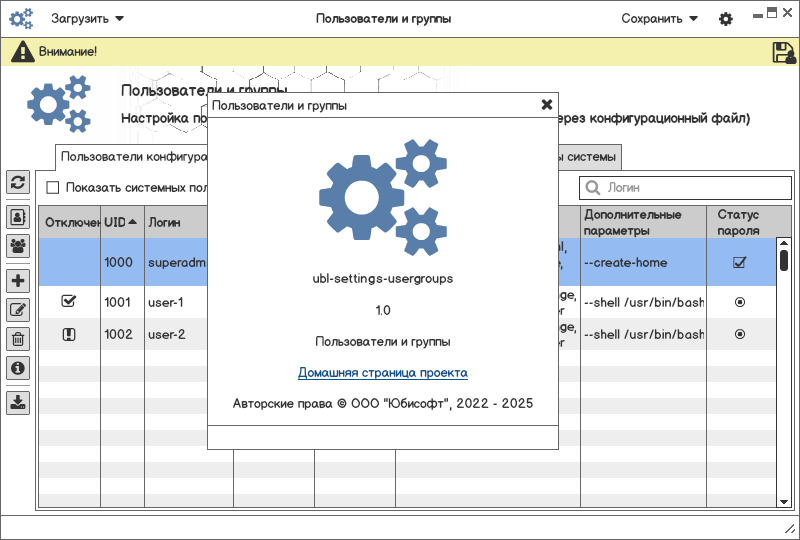Click the large gears logo in dialog
Viewport: 800px width, 540px height.
coord(383,197)
